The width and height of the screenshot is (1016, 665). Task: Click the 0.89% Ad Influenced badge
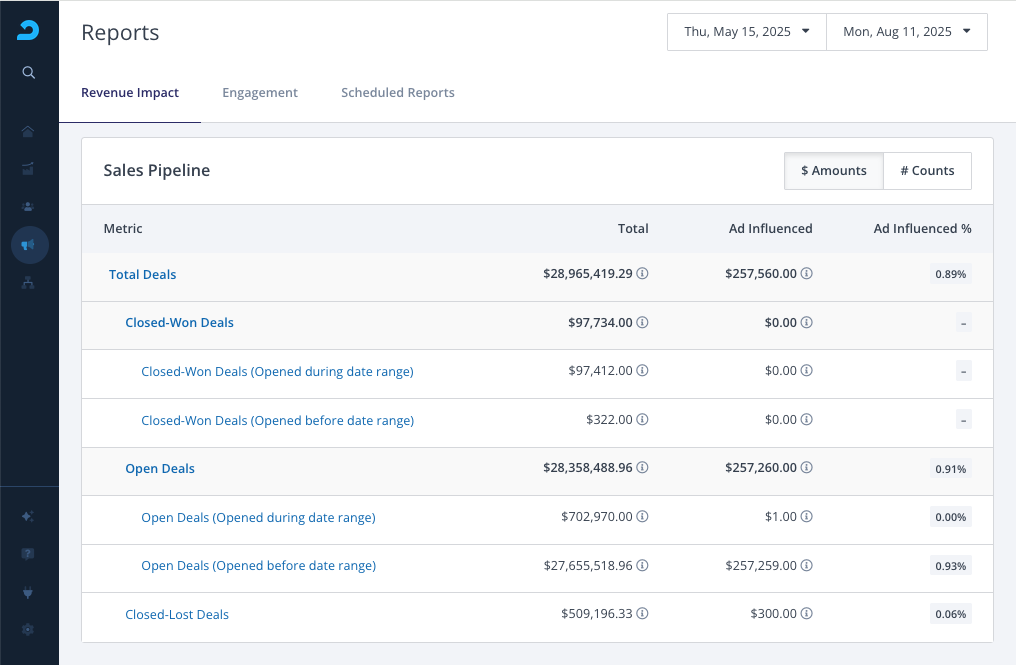(x=950, y=274)
